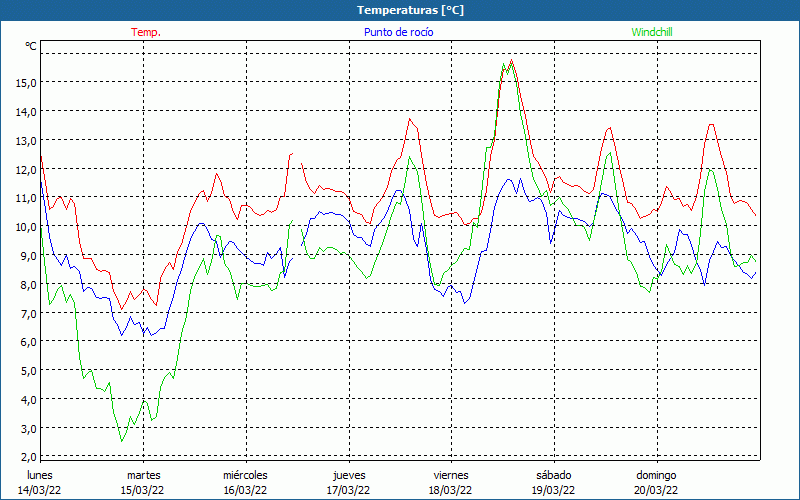The width and height of the screenshot is (800, 500).
Task: Click the 11,0 y-axis value
Action: pyautogui.click(x=26, y=198)
